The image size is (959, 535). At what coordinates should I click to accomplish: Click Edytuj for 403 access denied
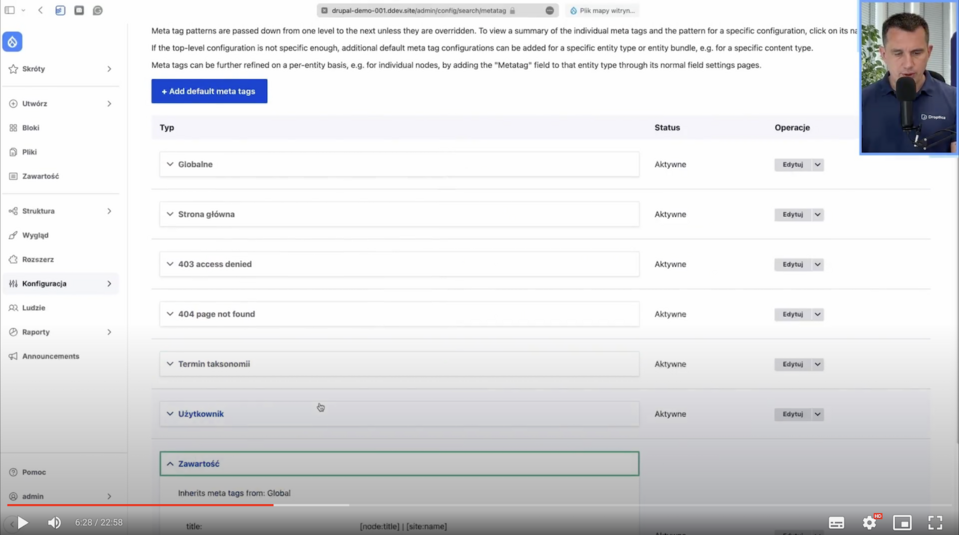(x=793, y=264)
